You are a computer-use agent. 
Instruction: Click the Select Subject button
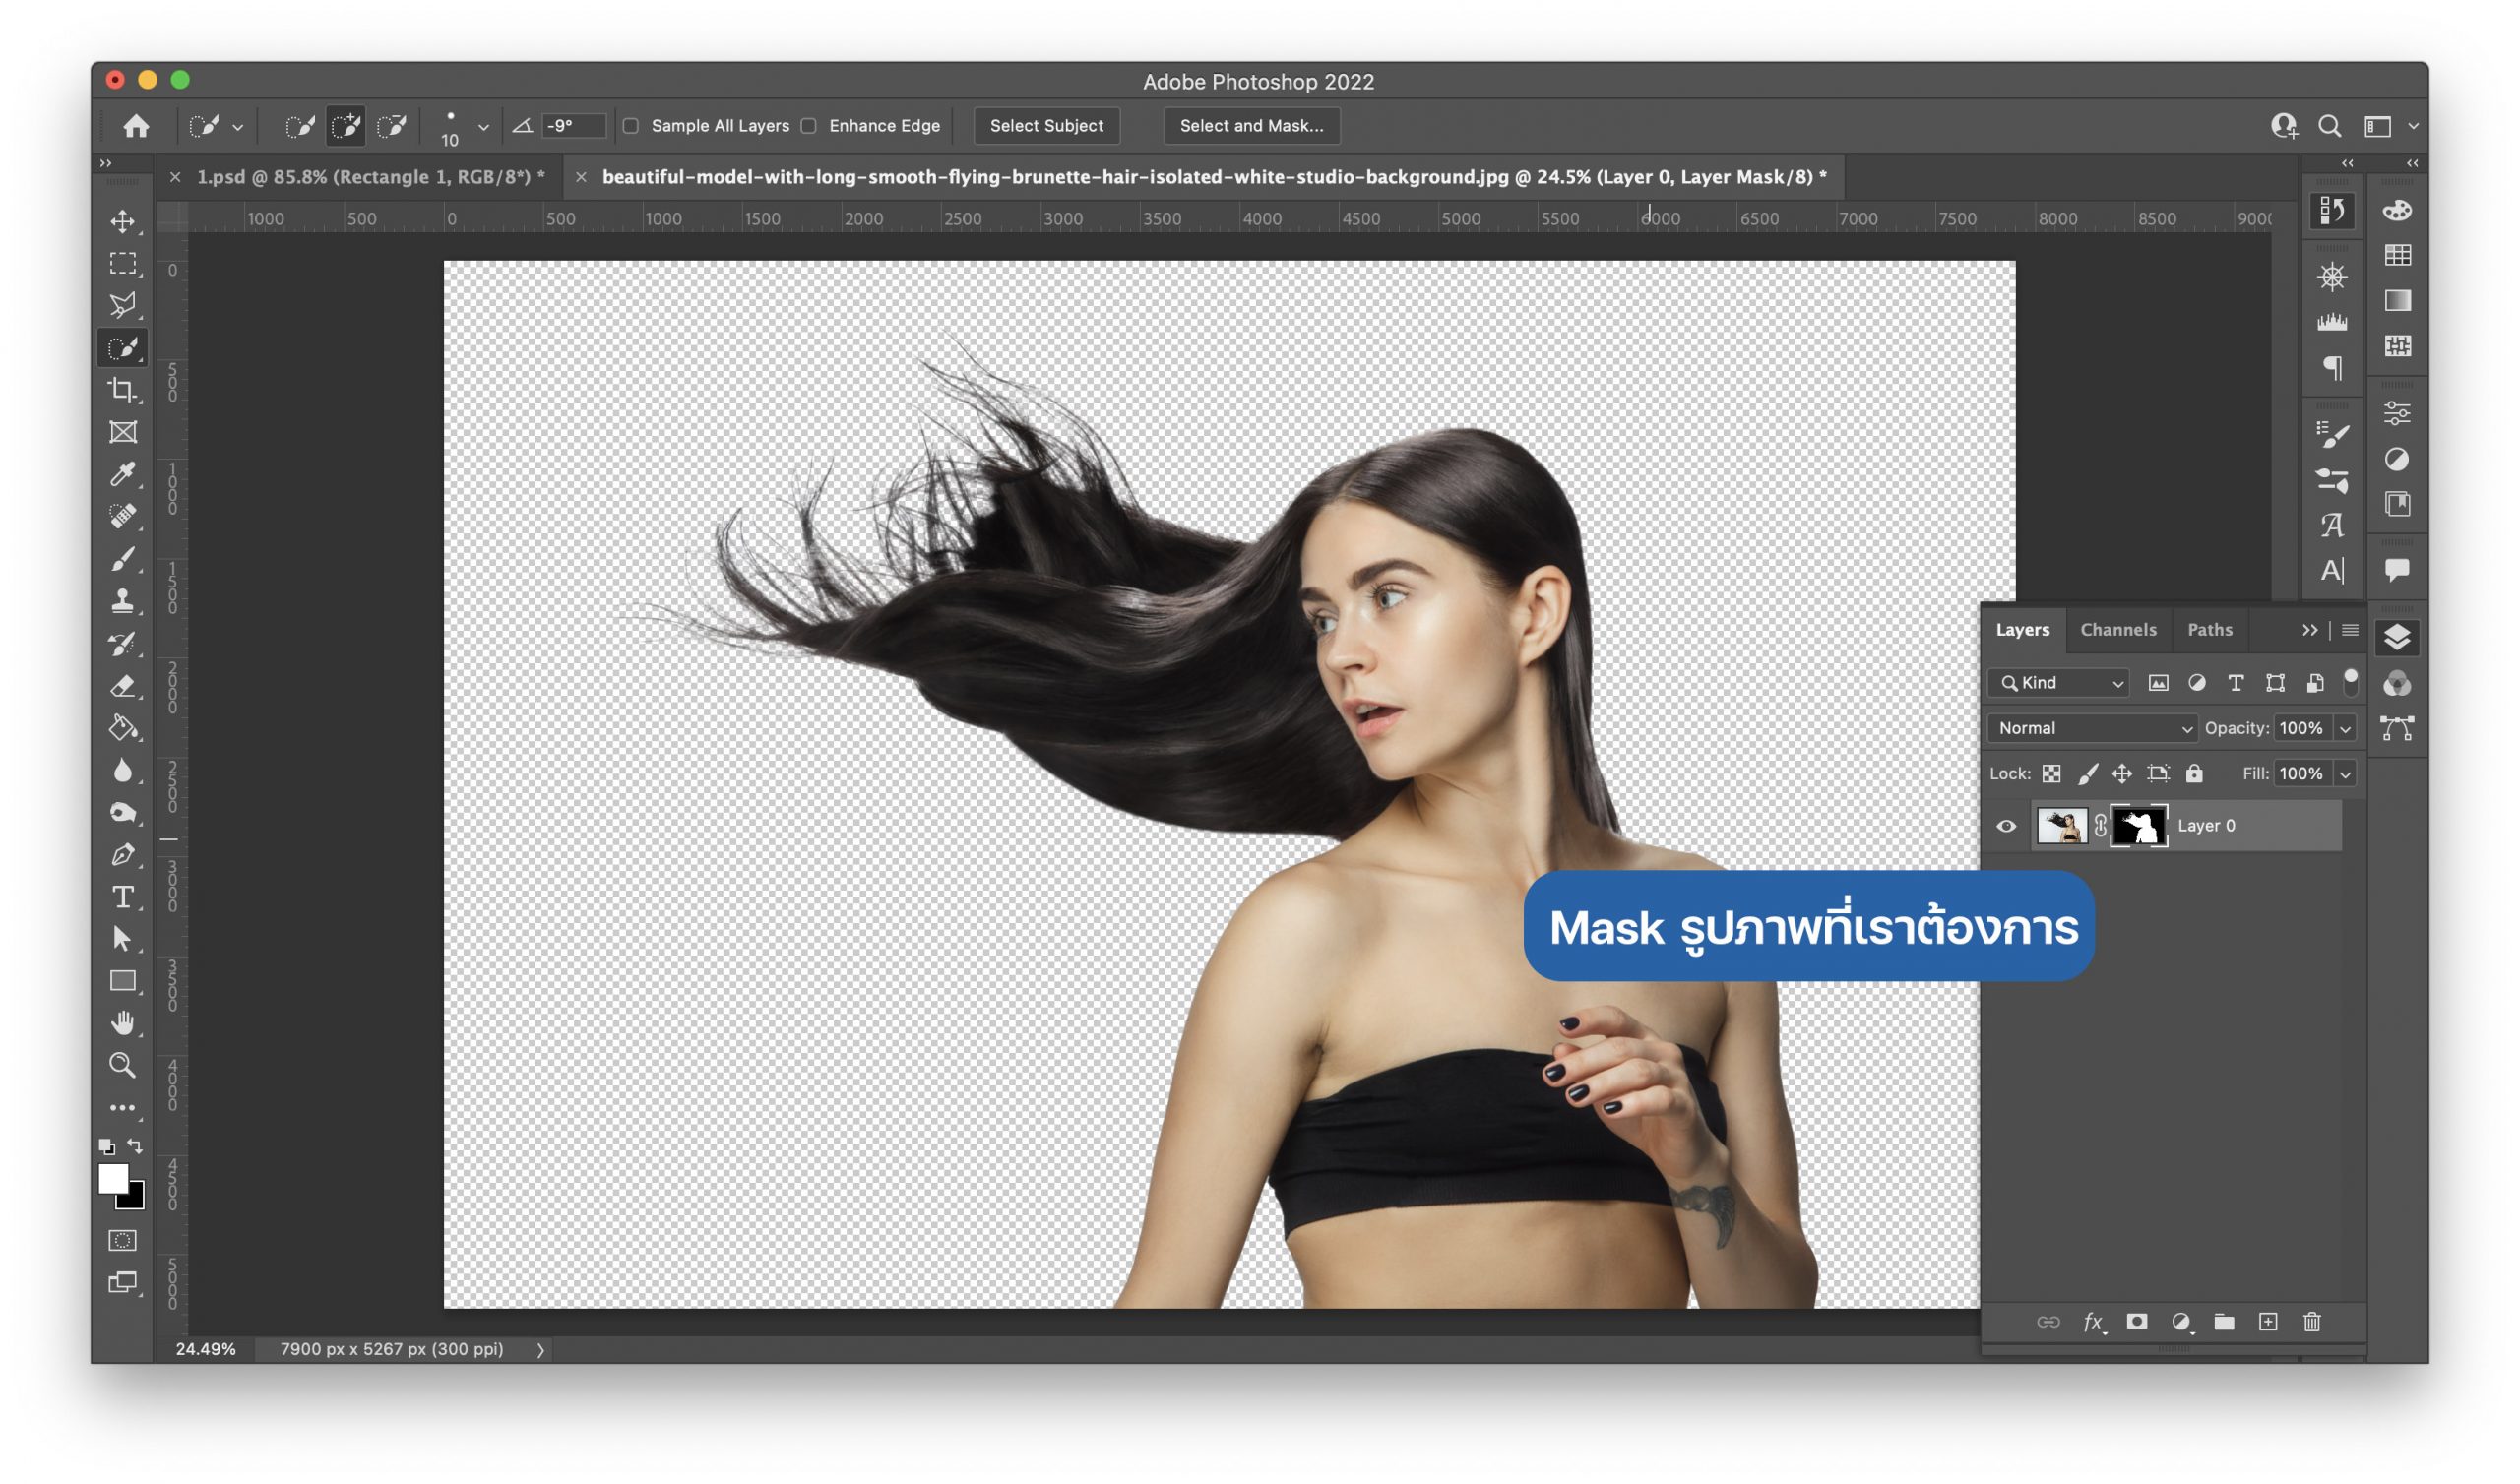tap(1046, 126)
